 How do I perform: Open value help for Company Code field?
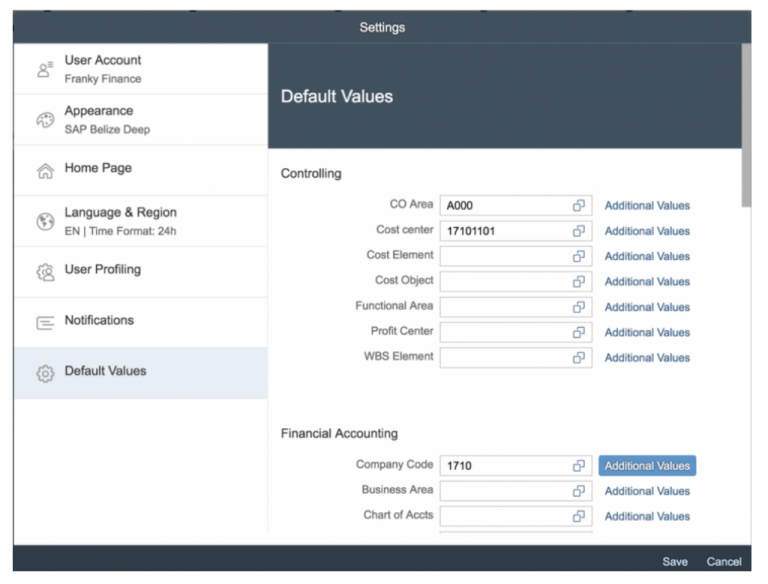(578, 466)
